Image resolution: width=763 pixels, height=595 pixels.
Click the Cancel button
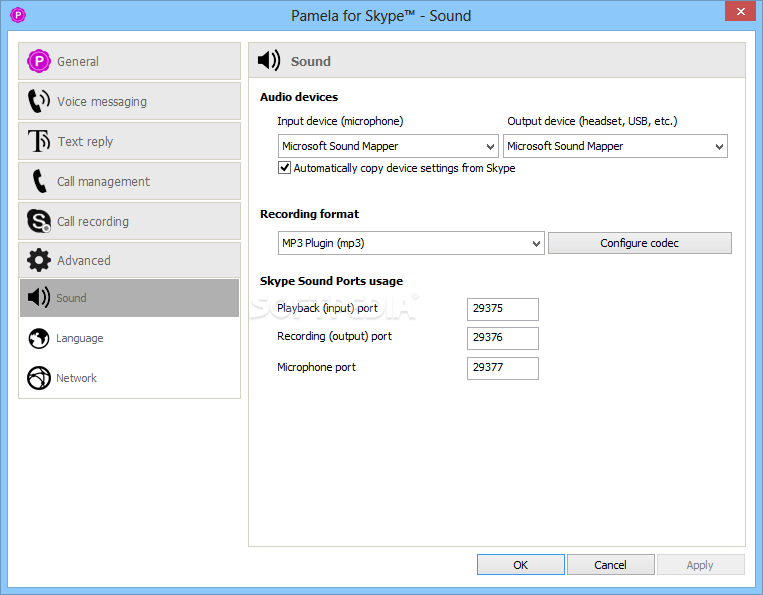point(610,565)
